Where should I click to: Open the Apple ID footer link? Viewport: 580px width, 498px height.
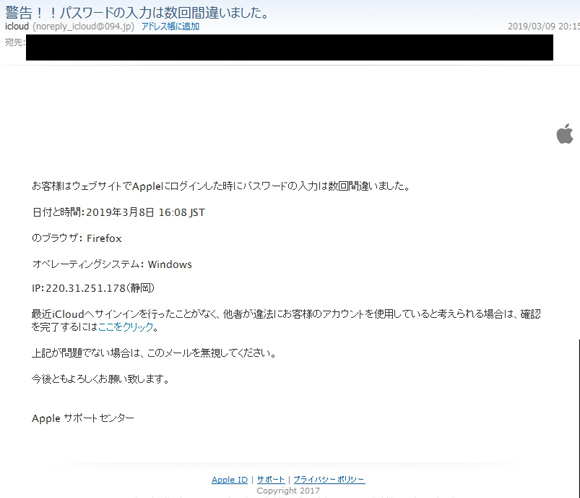point(230,480)
